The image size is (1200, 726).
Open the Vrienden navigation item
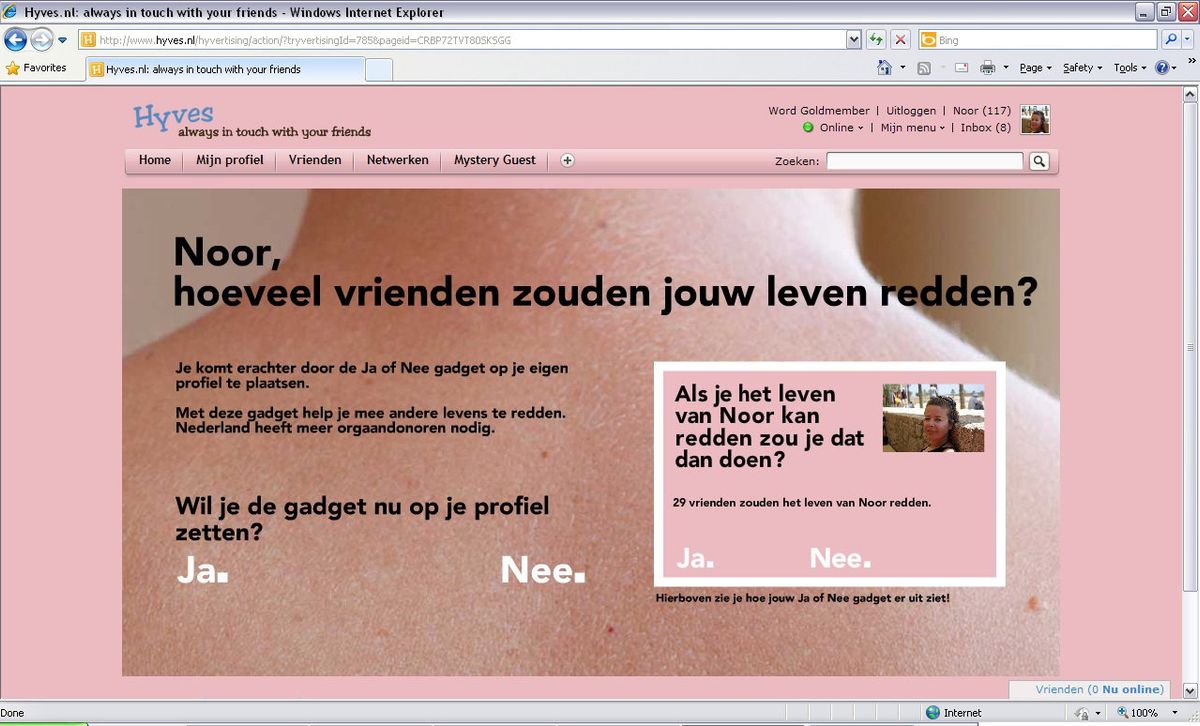(315, 160)
